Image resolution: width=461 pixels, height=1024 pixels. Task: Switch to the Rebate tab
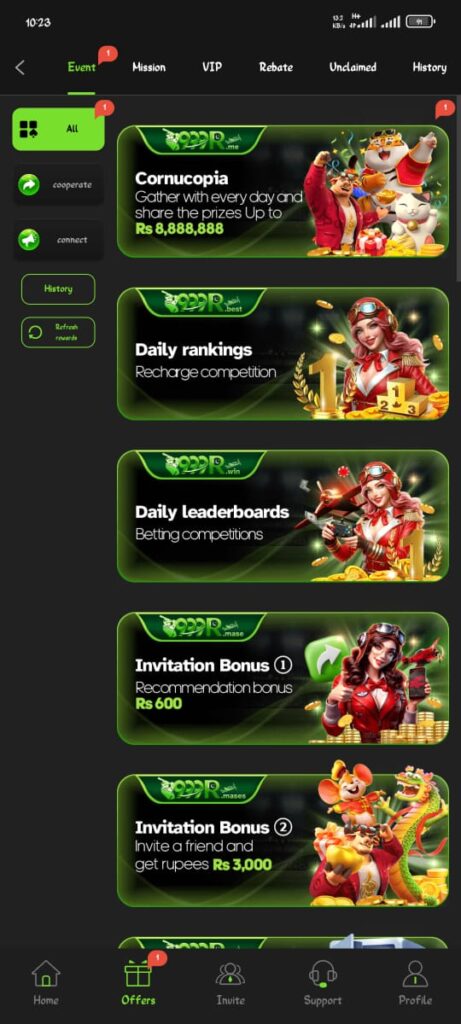pos(276,67)
